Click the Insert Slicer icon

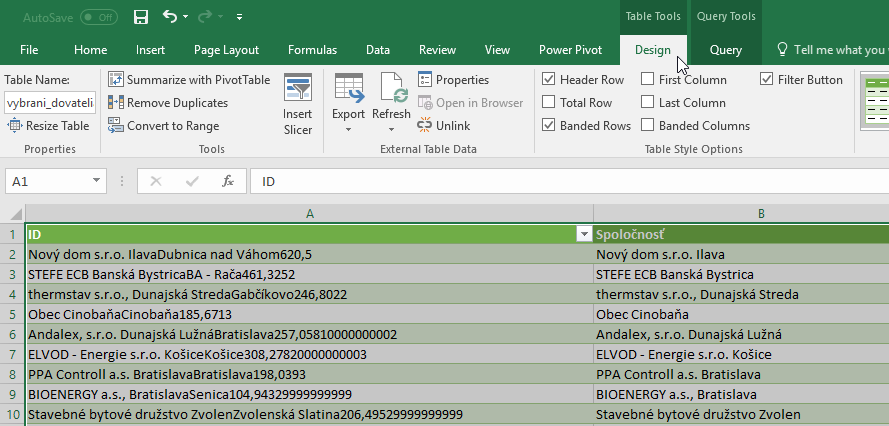[298, 87]
